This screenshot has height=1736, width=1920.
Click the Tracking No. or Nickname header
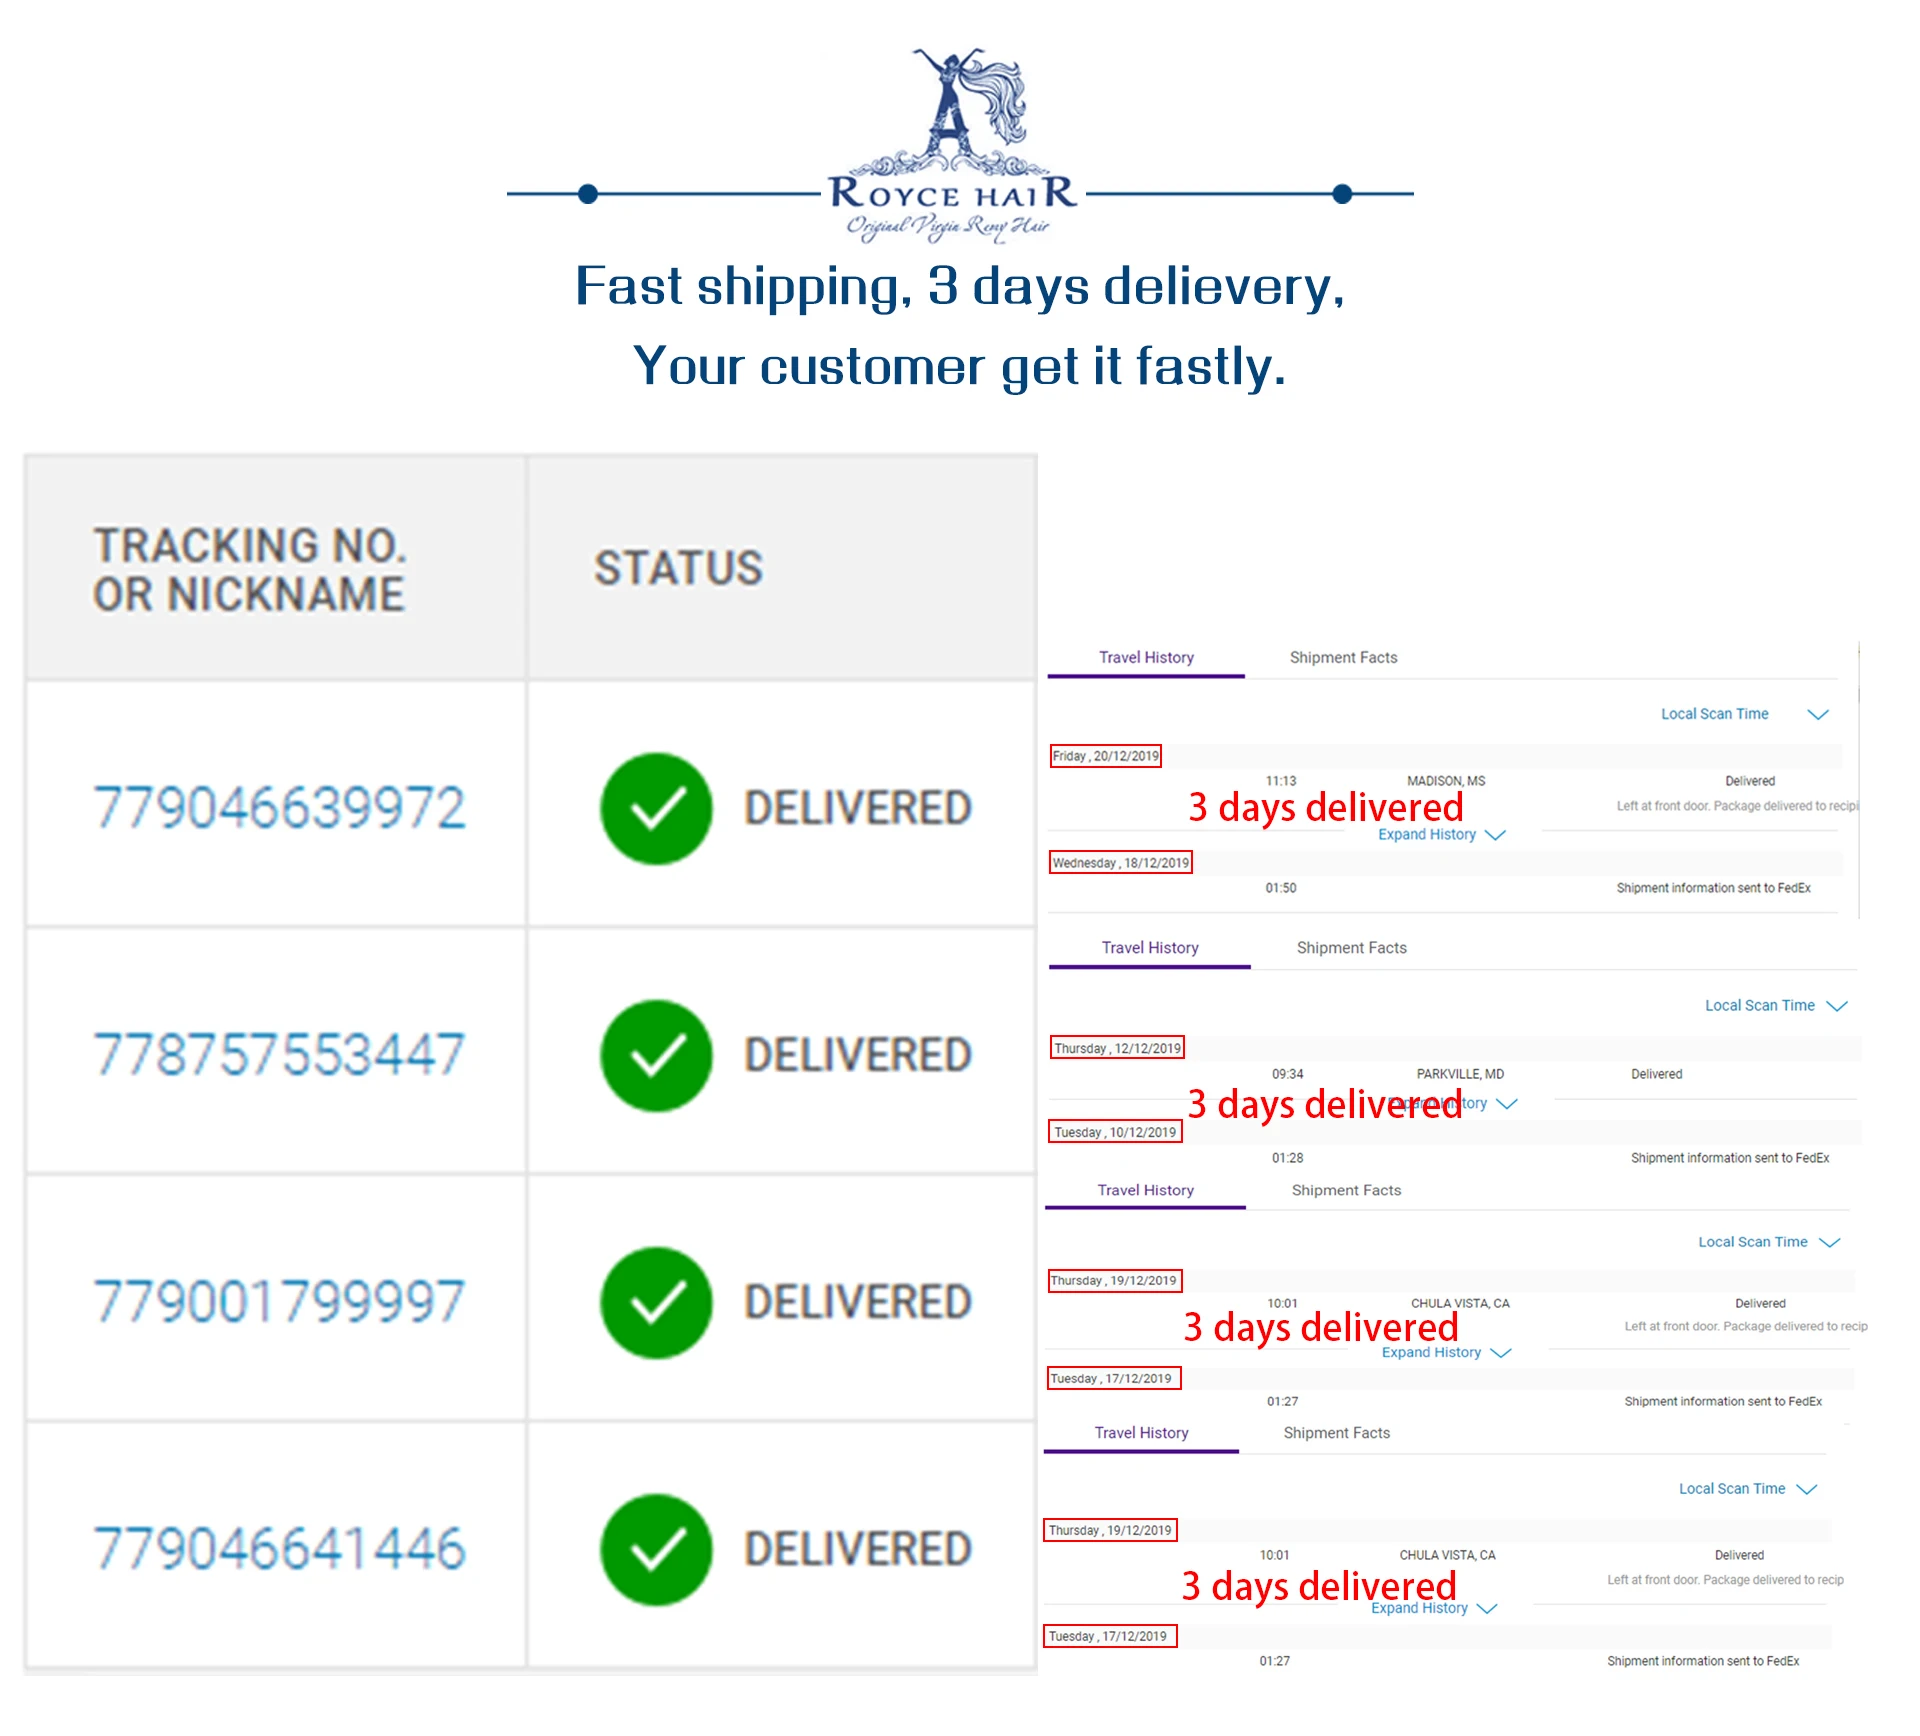[250, 570]
